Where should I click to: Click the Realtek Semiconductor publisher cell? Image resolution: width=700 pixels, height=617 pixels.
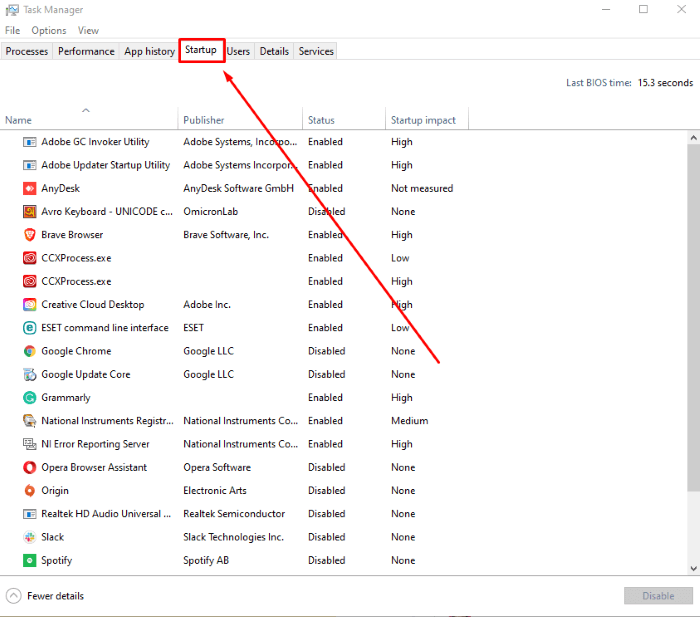click(234, 514)
